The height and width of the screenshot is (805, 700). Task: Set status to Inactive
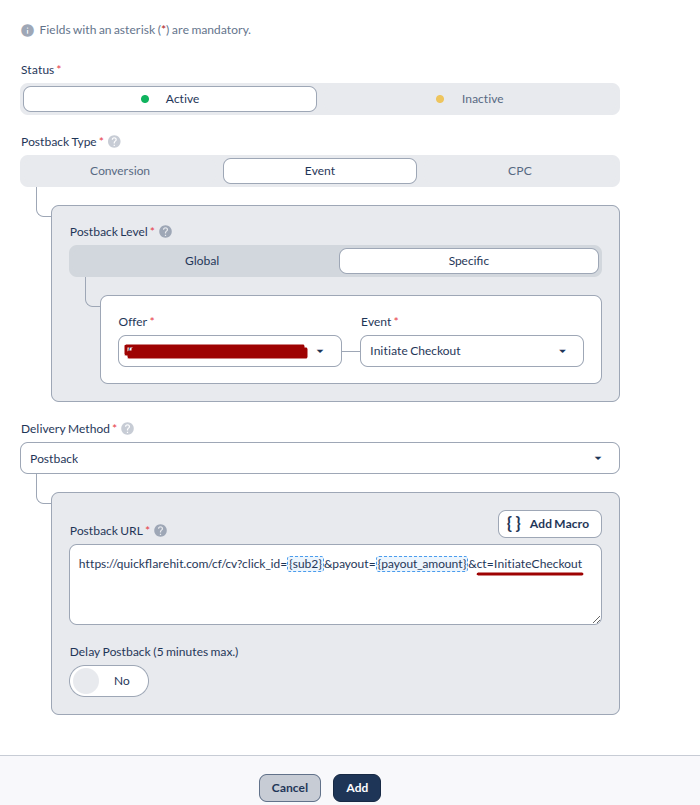(x=469, y=99)
